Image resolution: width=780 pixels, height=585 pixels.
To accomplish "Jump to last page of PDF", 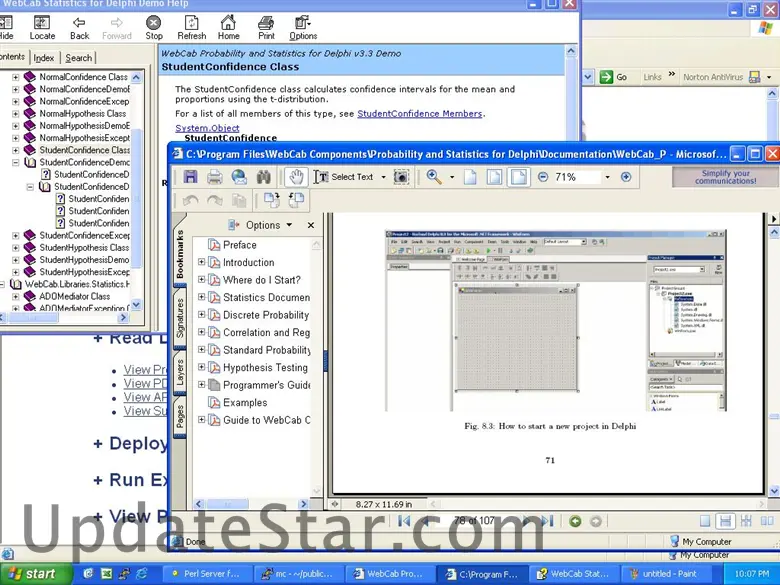I will click(548, 521).
